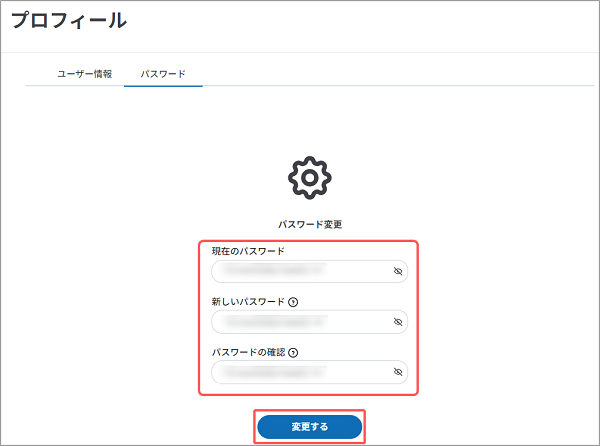
Task: Click the blurred value in the new password box
Action: coord(274,322)
